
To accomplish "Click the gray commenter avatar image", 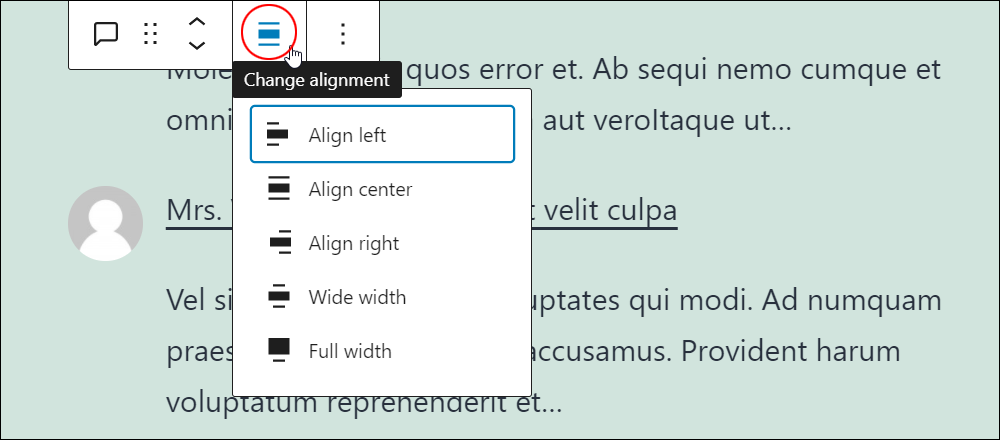I will [105, 223].
